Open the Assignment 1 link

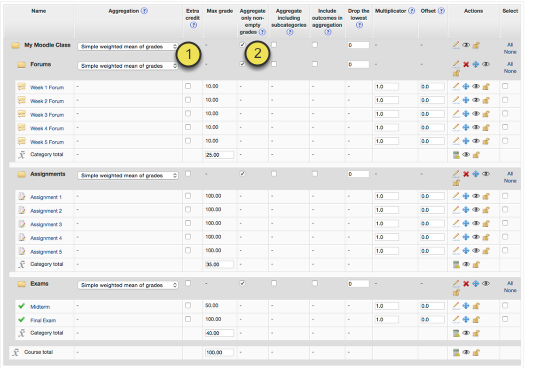pyautogui.click(x=45, y=197)
